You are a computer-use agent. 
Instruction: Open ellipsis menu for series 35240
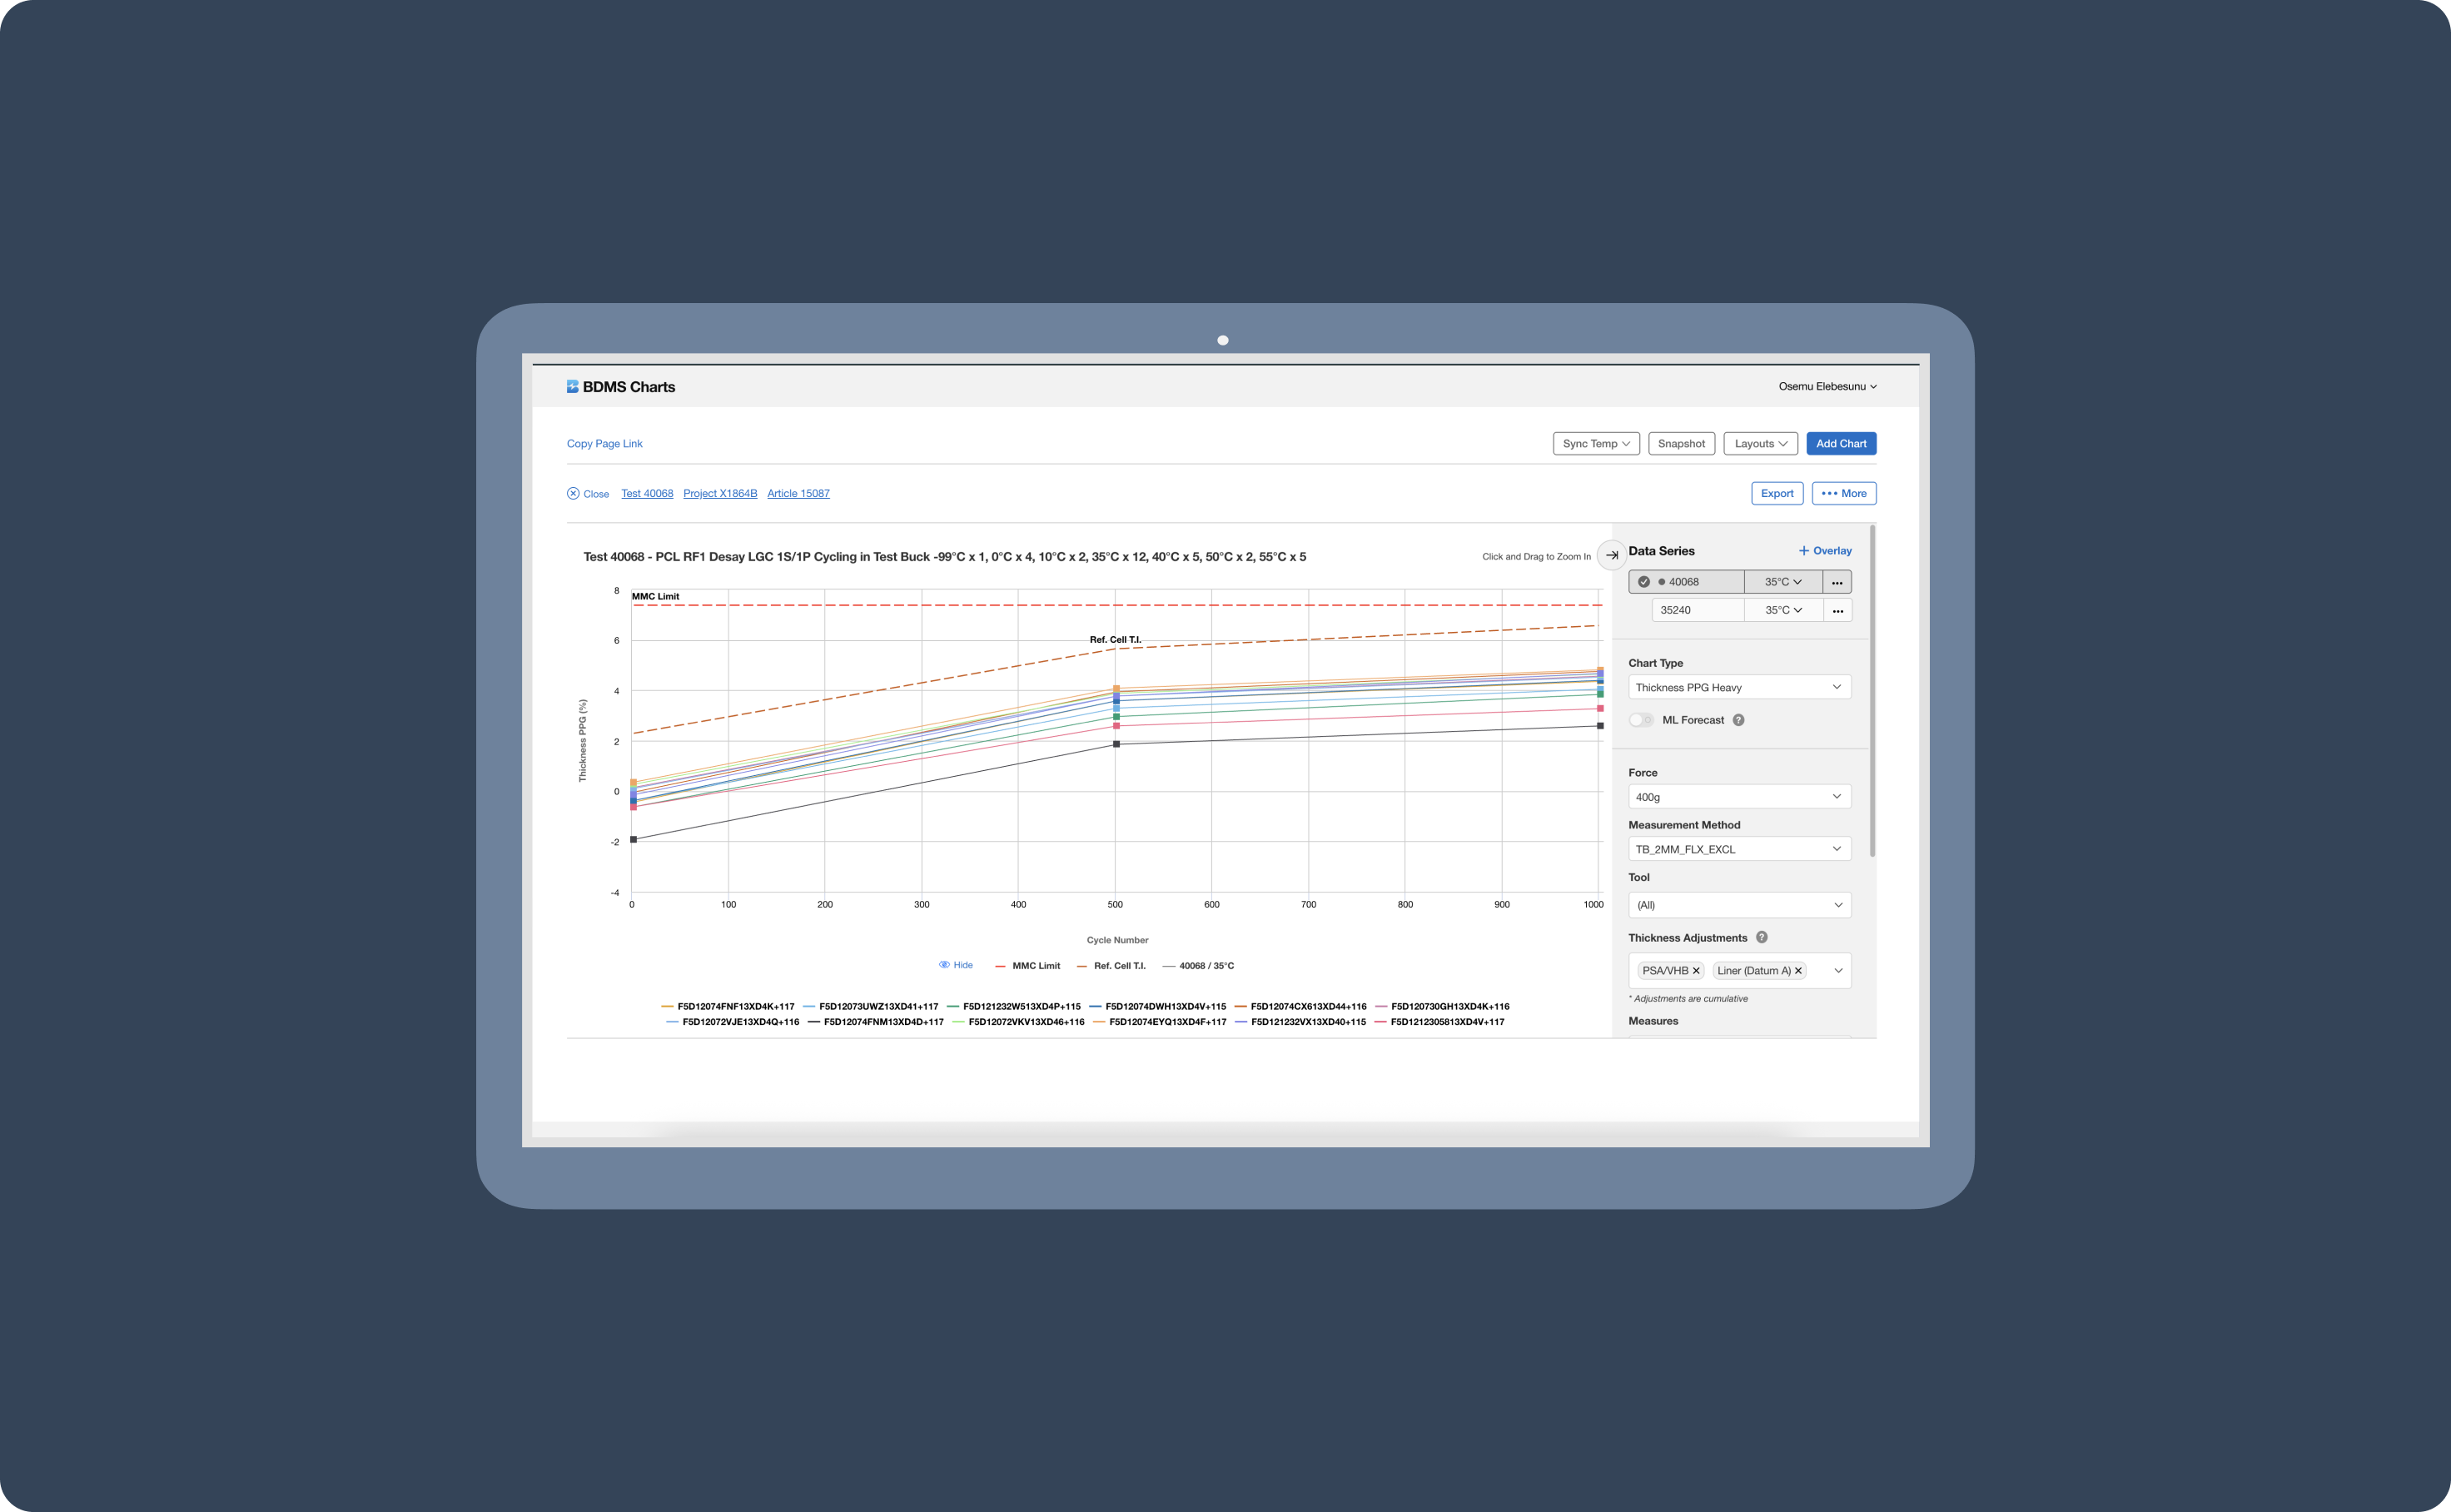pos(1837,610)
